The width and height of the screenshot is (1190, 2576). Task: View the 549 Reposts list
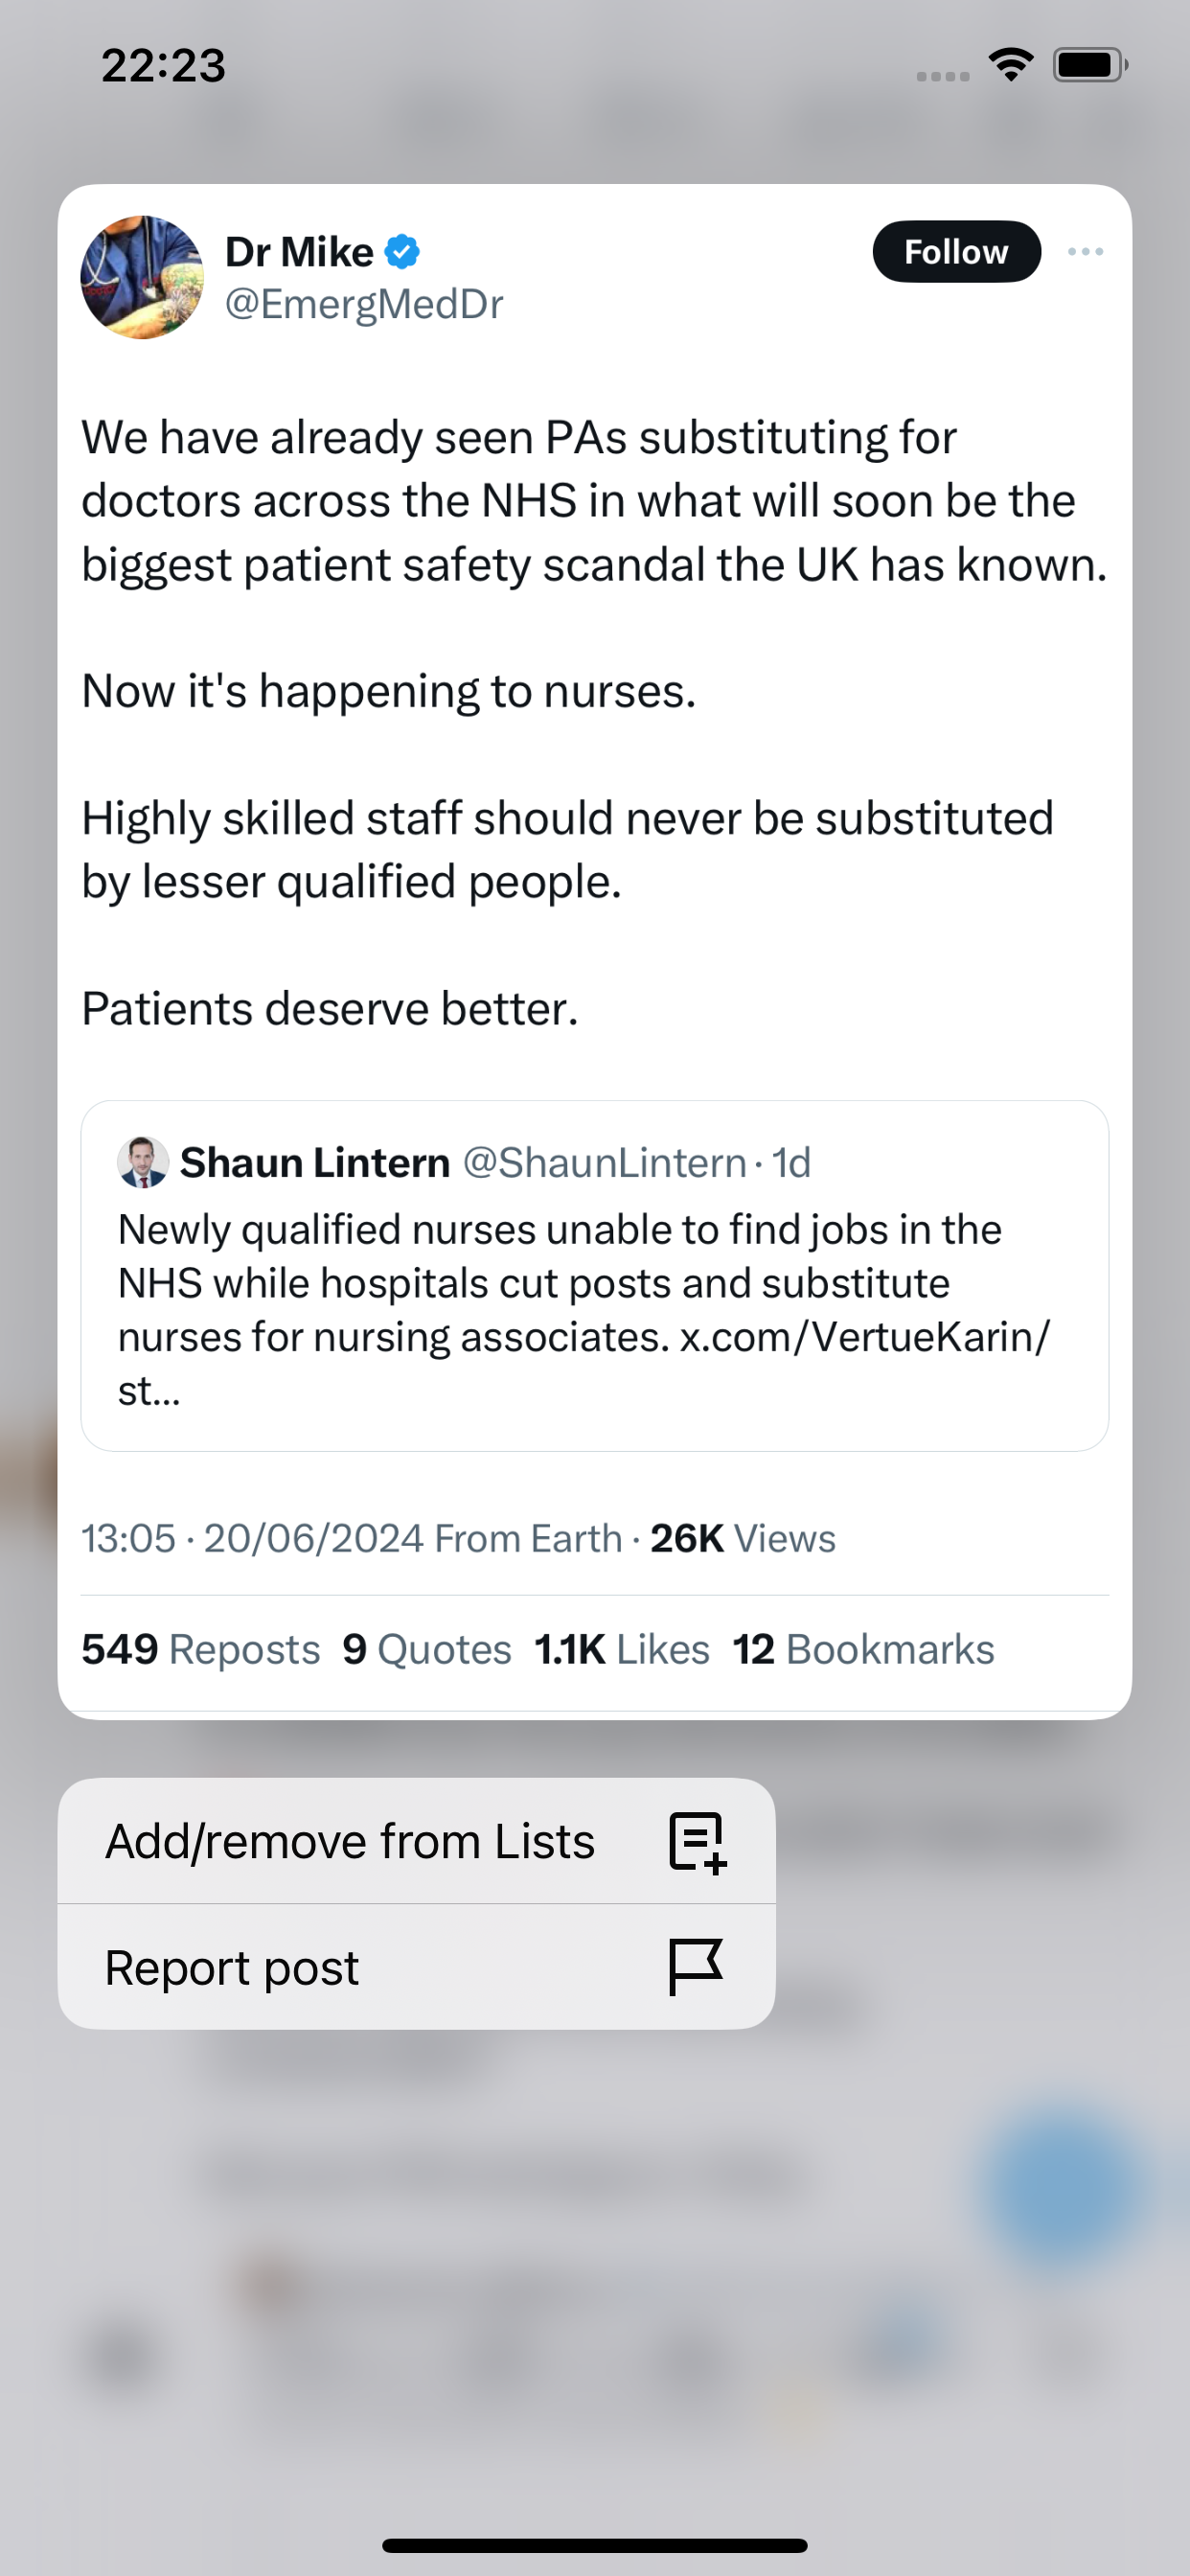coord(200,1649)
